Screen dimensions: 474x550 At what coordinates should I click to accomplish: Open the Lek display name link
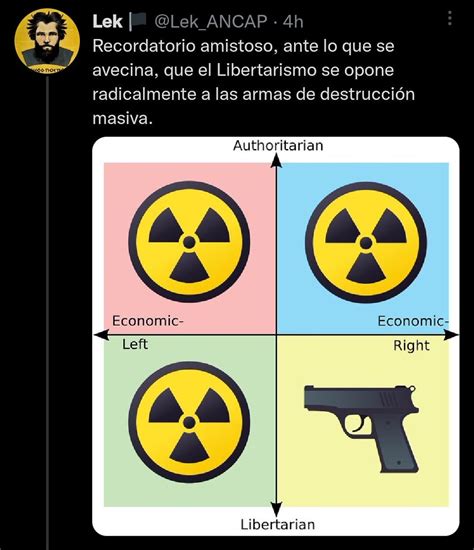[x=107, y=22]
